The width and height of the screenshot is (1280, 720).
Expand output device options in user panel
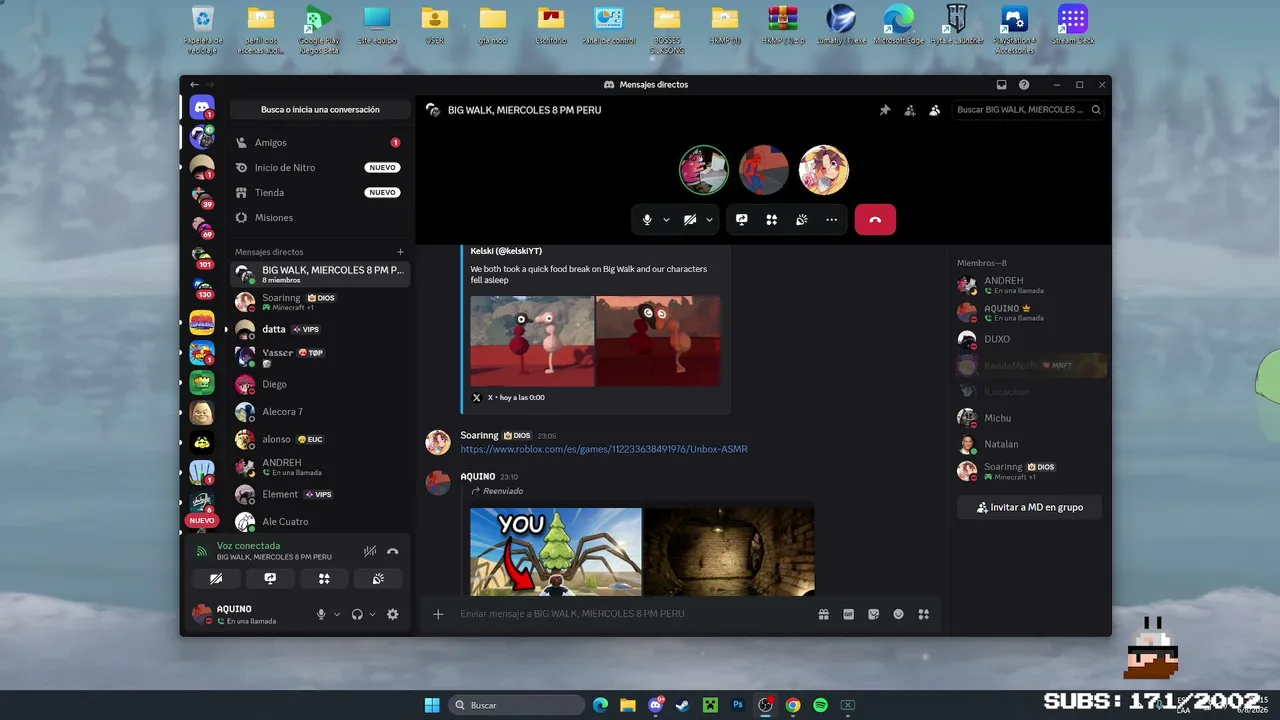pyautogui.click(x=373, y=614)
